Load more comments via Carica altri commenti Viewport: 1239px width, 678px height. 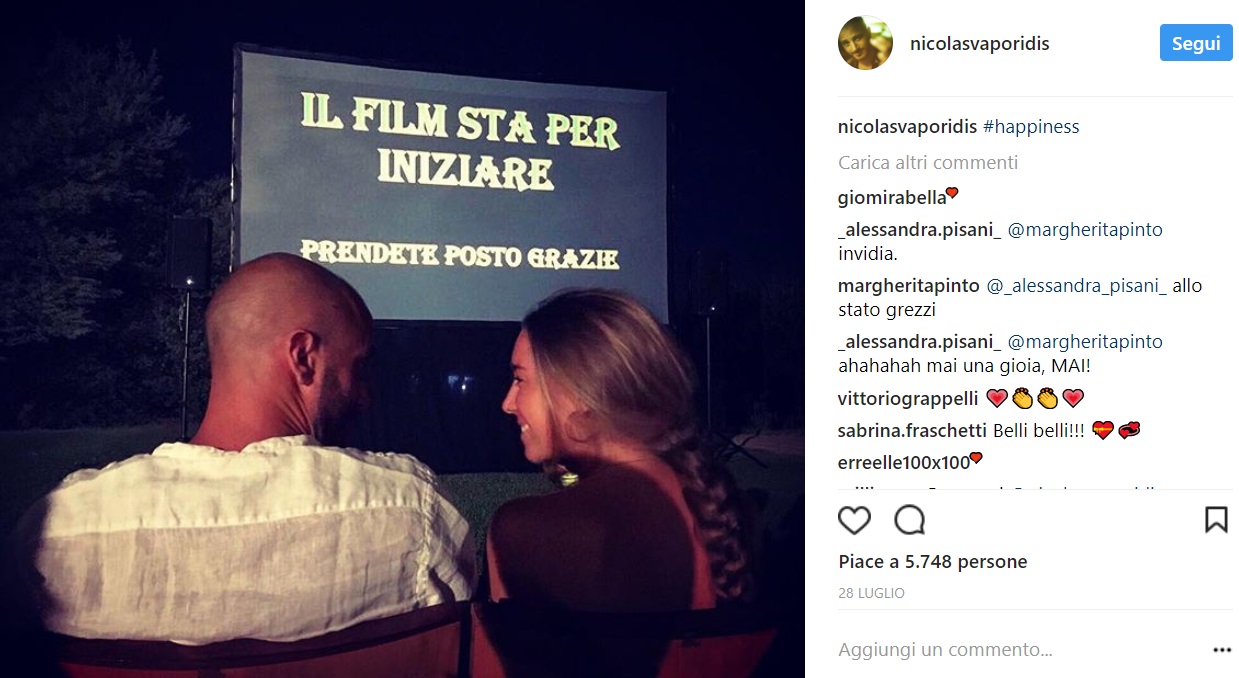(928, 162)
